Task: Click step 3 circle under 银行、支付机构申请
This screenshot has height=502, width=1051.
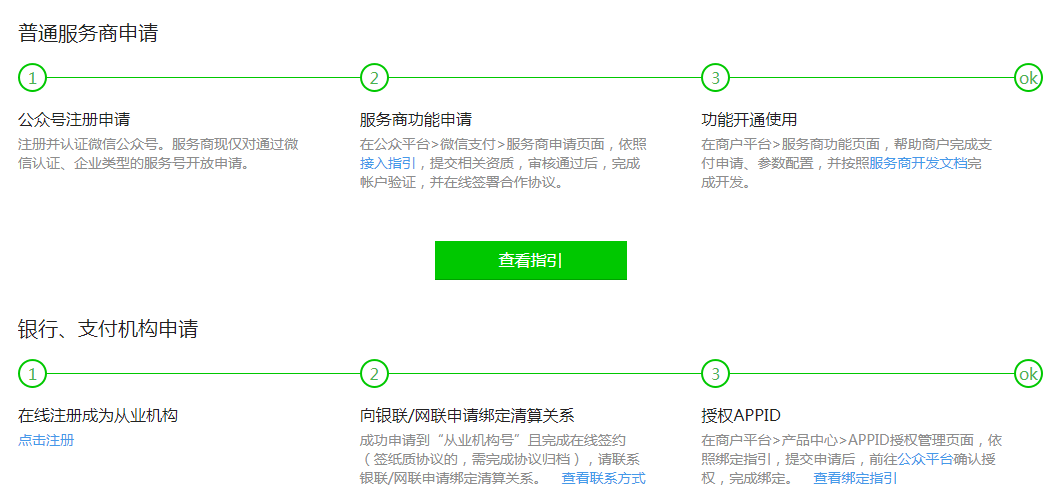Action: [x=715, y=374]
